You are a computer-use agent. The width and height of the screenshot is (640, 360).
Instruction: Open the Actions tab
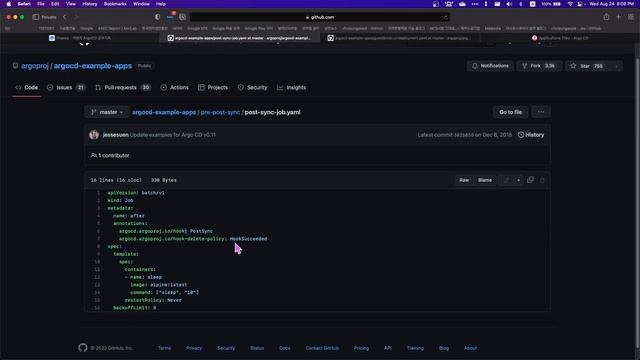175,87
